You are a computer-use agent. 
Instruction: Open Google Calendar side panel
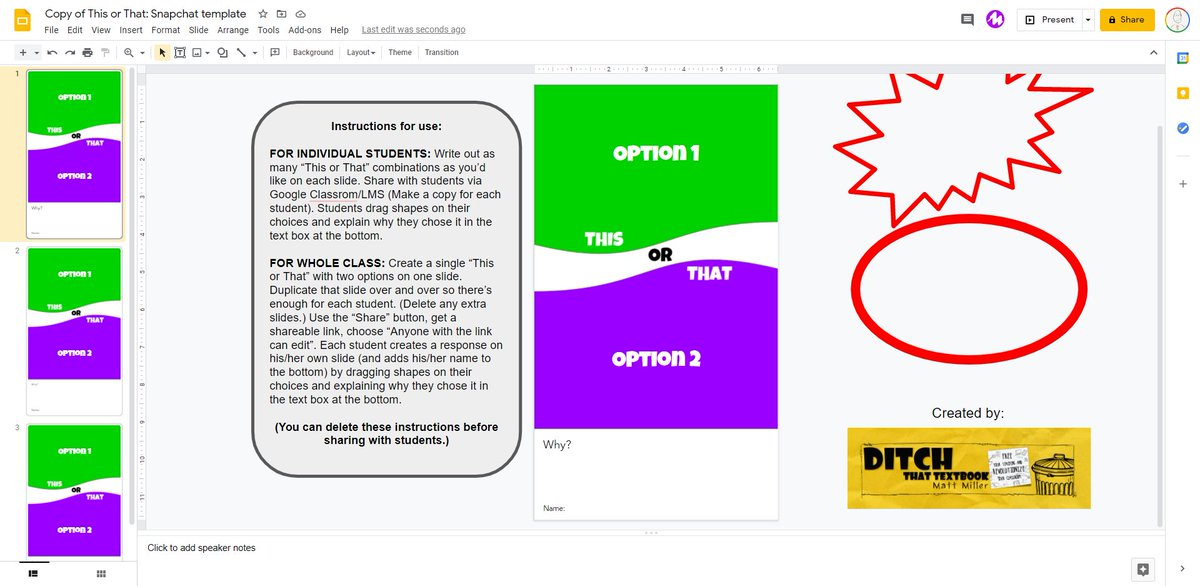[1183, 60]
